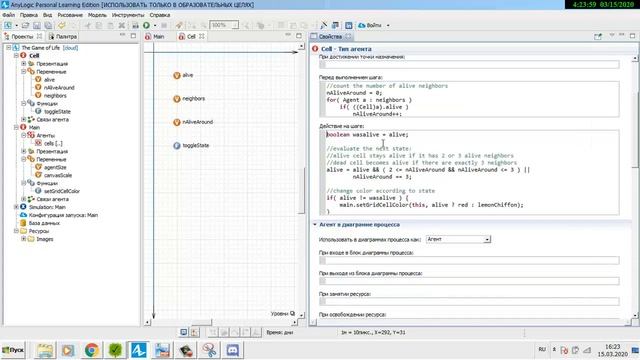This screenshot has width=640, height=360.
Task: Open the dropdown arrow next to Войти
Action: [388, 25]
